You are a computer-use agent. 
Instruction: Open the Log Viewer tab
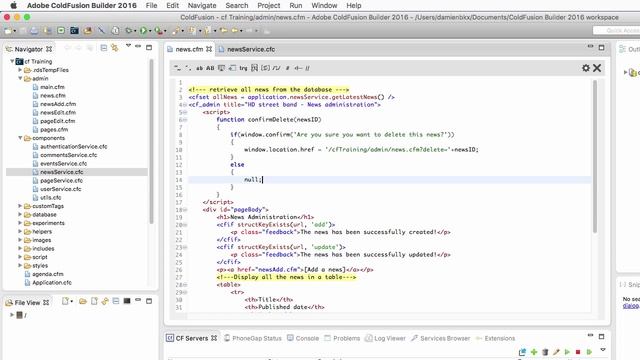385,338
